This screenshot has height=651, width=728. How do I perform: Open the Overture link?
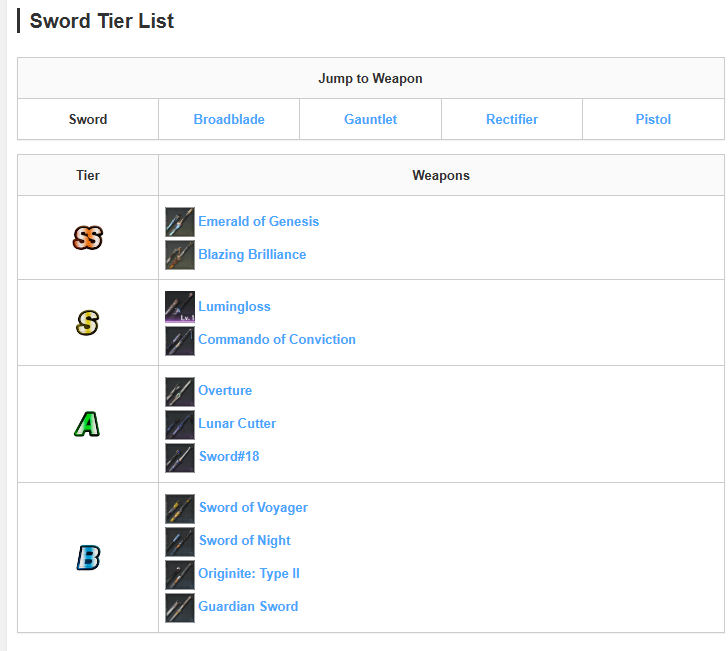[x=225, y=391]
